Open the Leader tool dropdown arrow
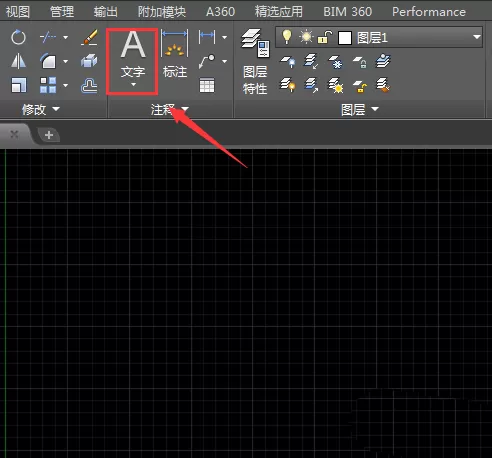 coord(224,62)
